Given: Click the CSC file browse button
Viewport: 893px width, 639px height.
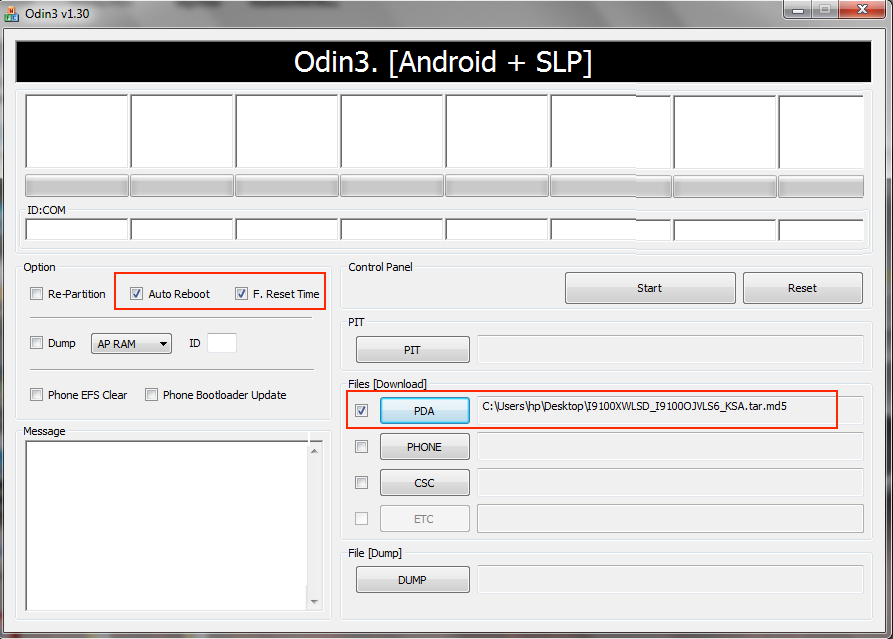Looking at the screenshot, I should [x=425, y=483].
